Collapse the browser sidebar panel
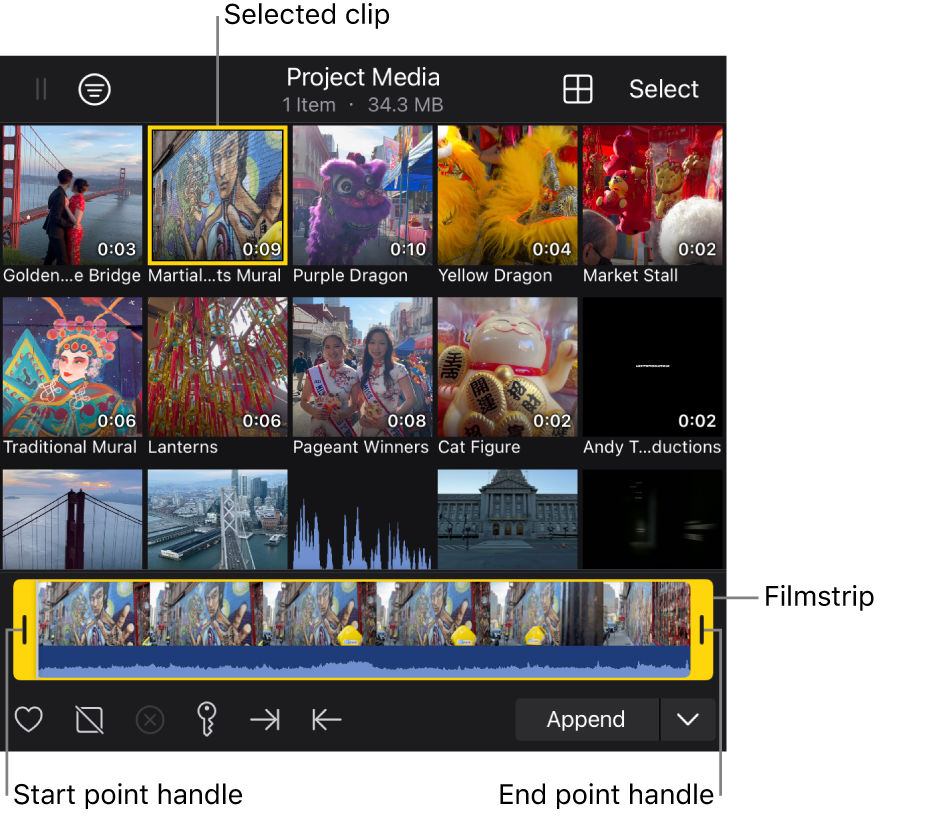The image size is (926, 822). coord(41,89)
